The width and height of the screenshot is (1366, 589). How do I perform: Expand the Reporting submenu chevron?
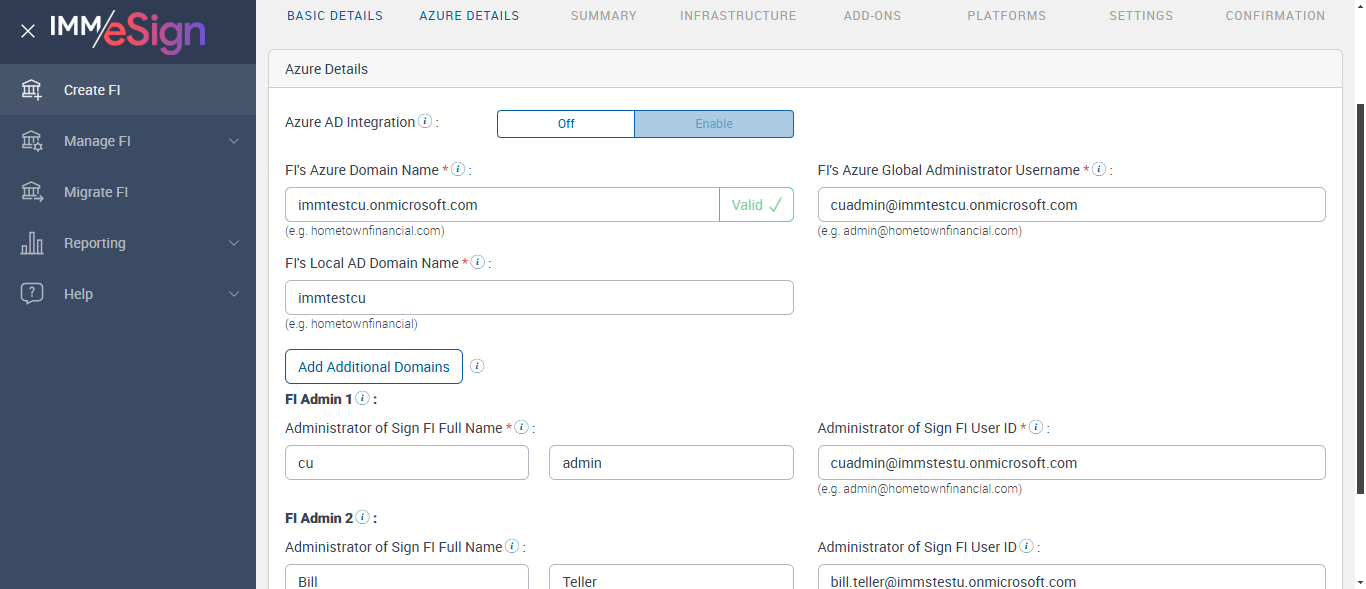tap(234, 243)
